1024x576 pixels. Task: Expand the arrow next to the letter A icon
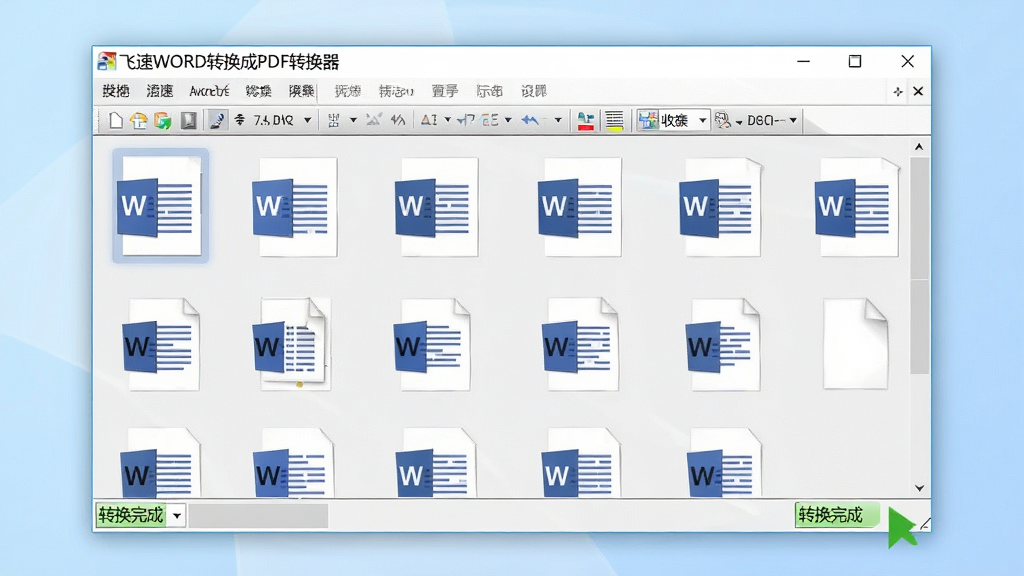point(447,120)
